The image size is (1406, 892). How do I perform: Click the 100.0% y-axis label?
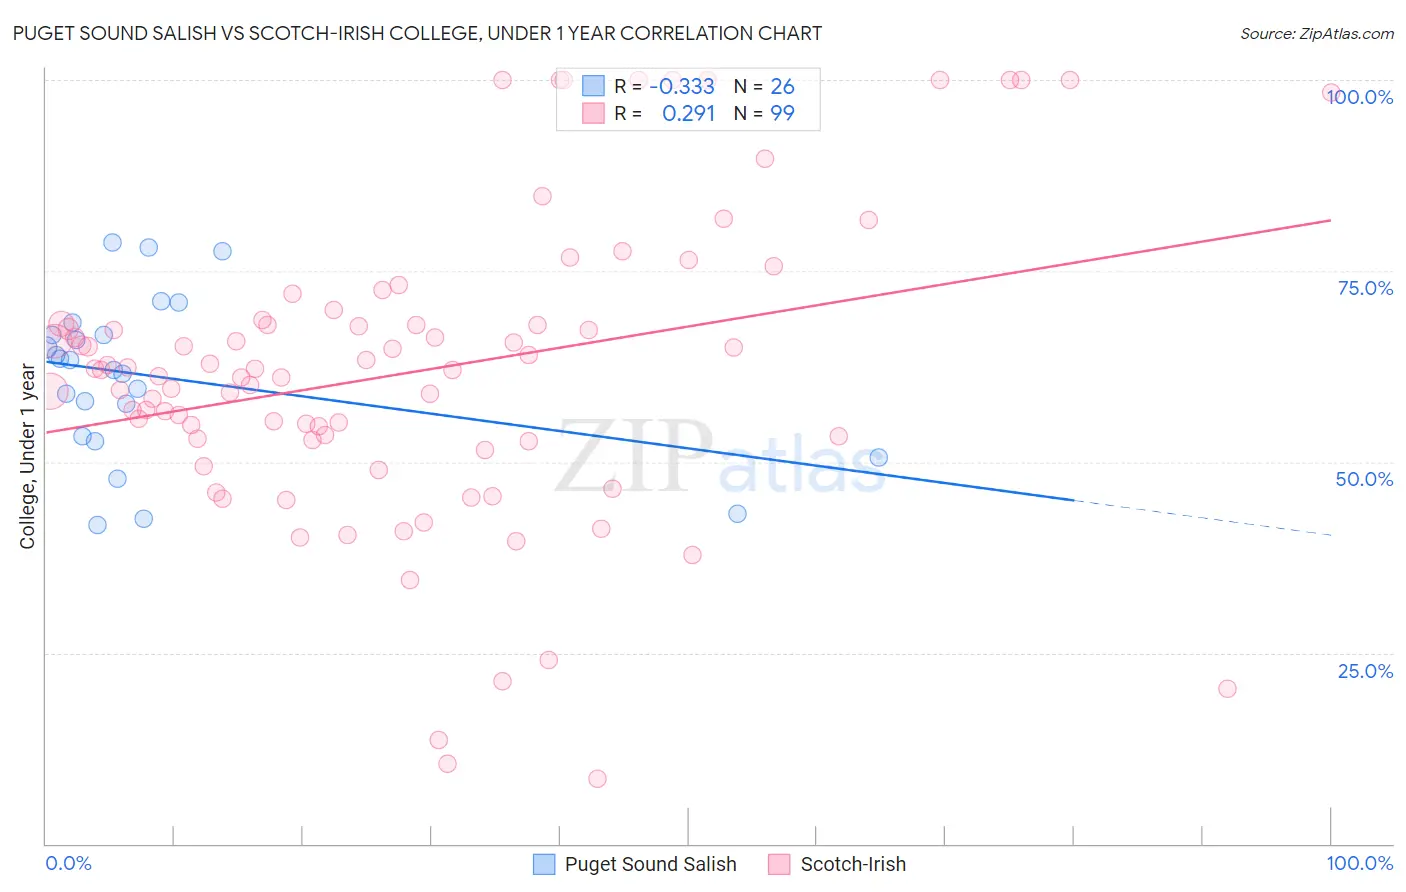coord(1362,97)
